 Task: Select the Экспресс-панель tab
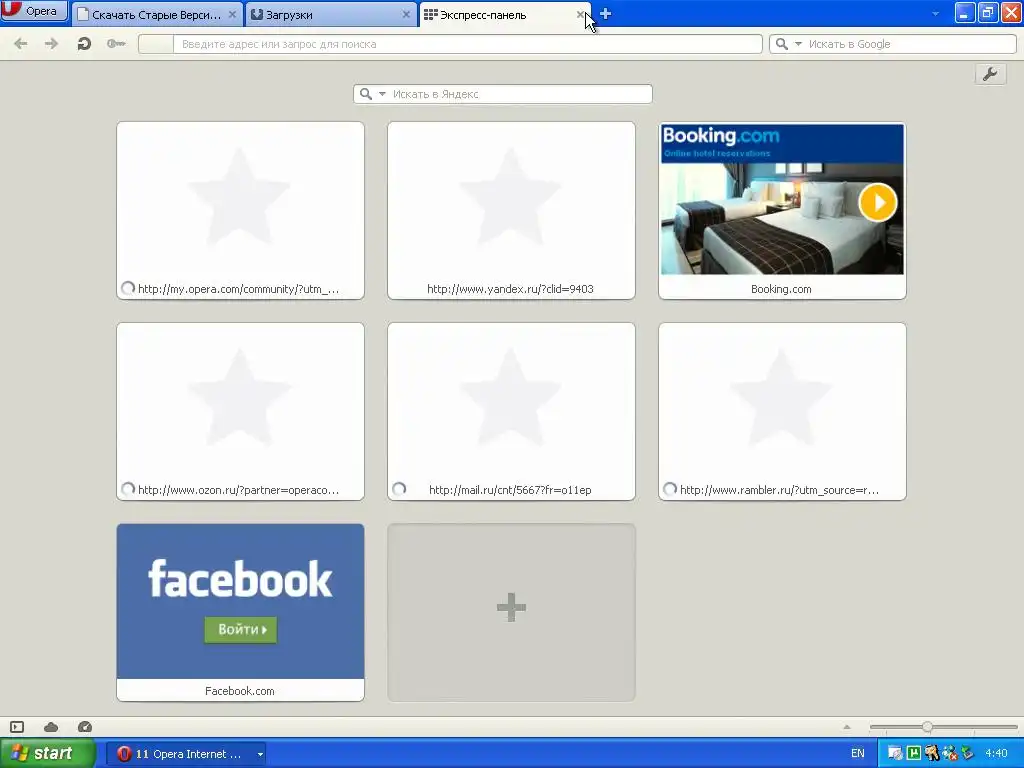[505, 14]
